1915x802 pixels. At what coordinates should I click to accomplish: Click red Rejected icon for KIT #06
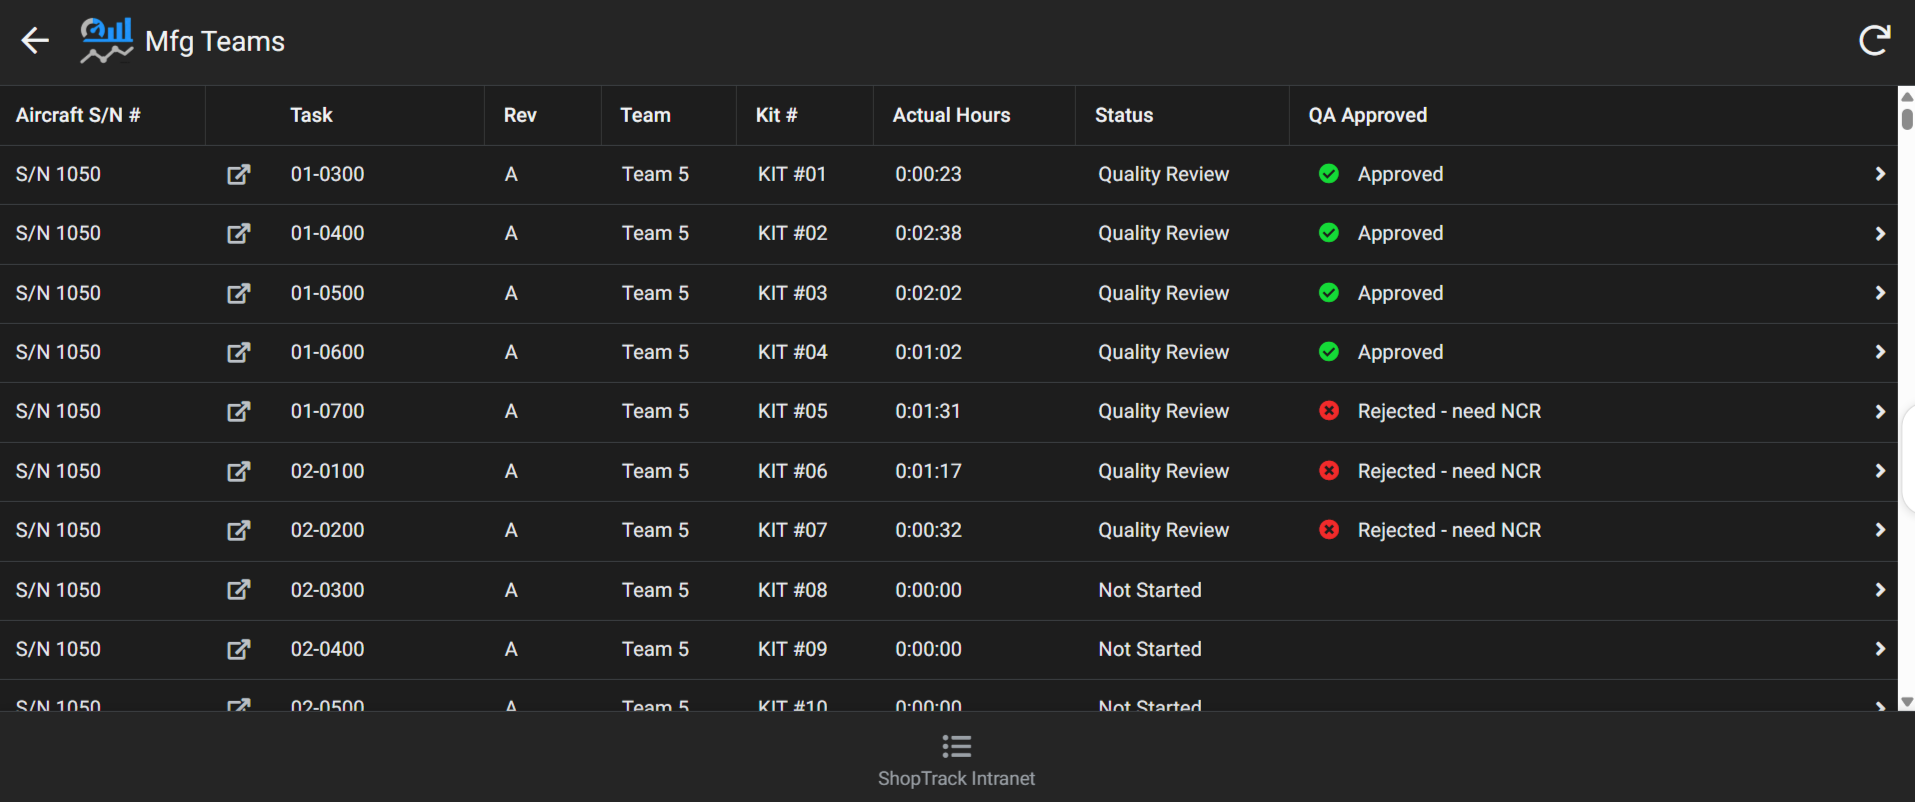(1329, 471)
